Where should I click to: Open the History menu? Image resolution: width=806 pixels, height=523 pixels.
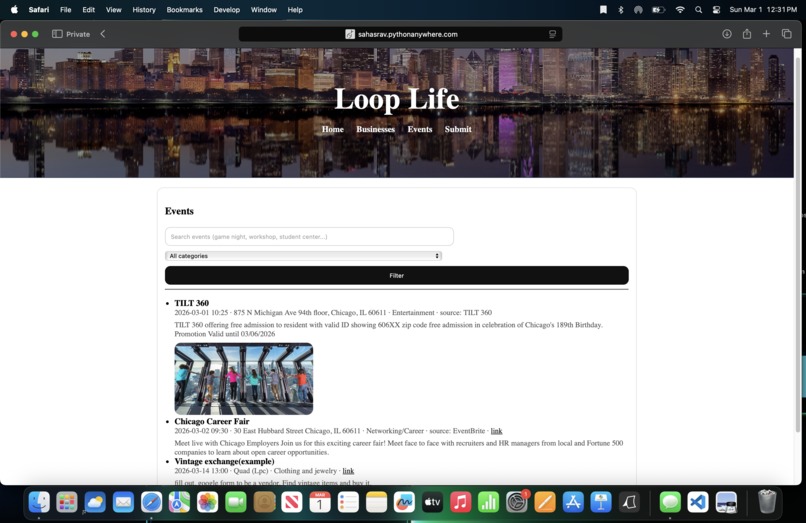pyautogui.click(x=144, y=10)
